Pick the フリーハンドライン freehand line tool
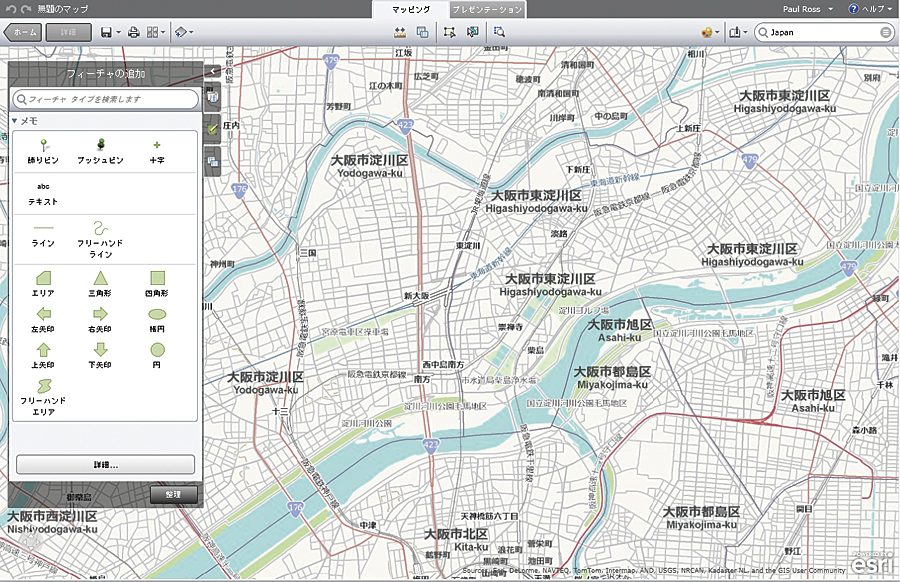 (100, 239)
